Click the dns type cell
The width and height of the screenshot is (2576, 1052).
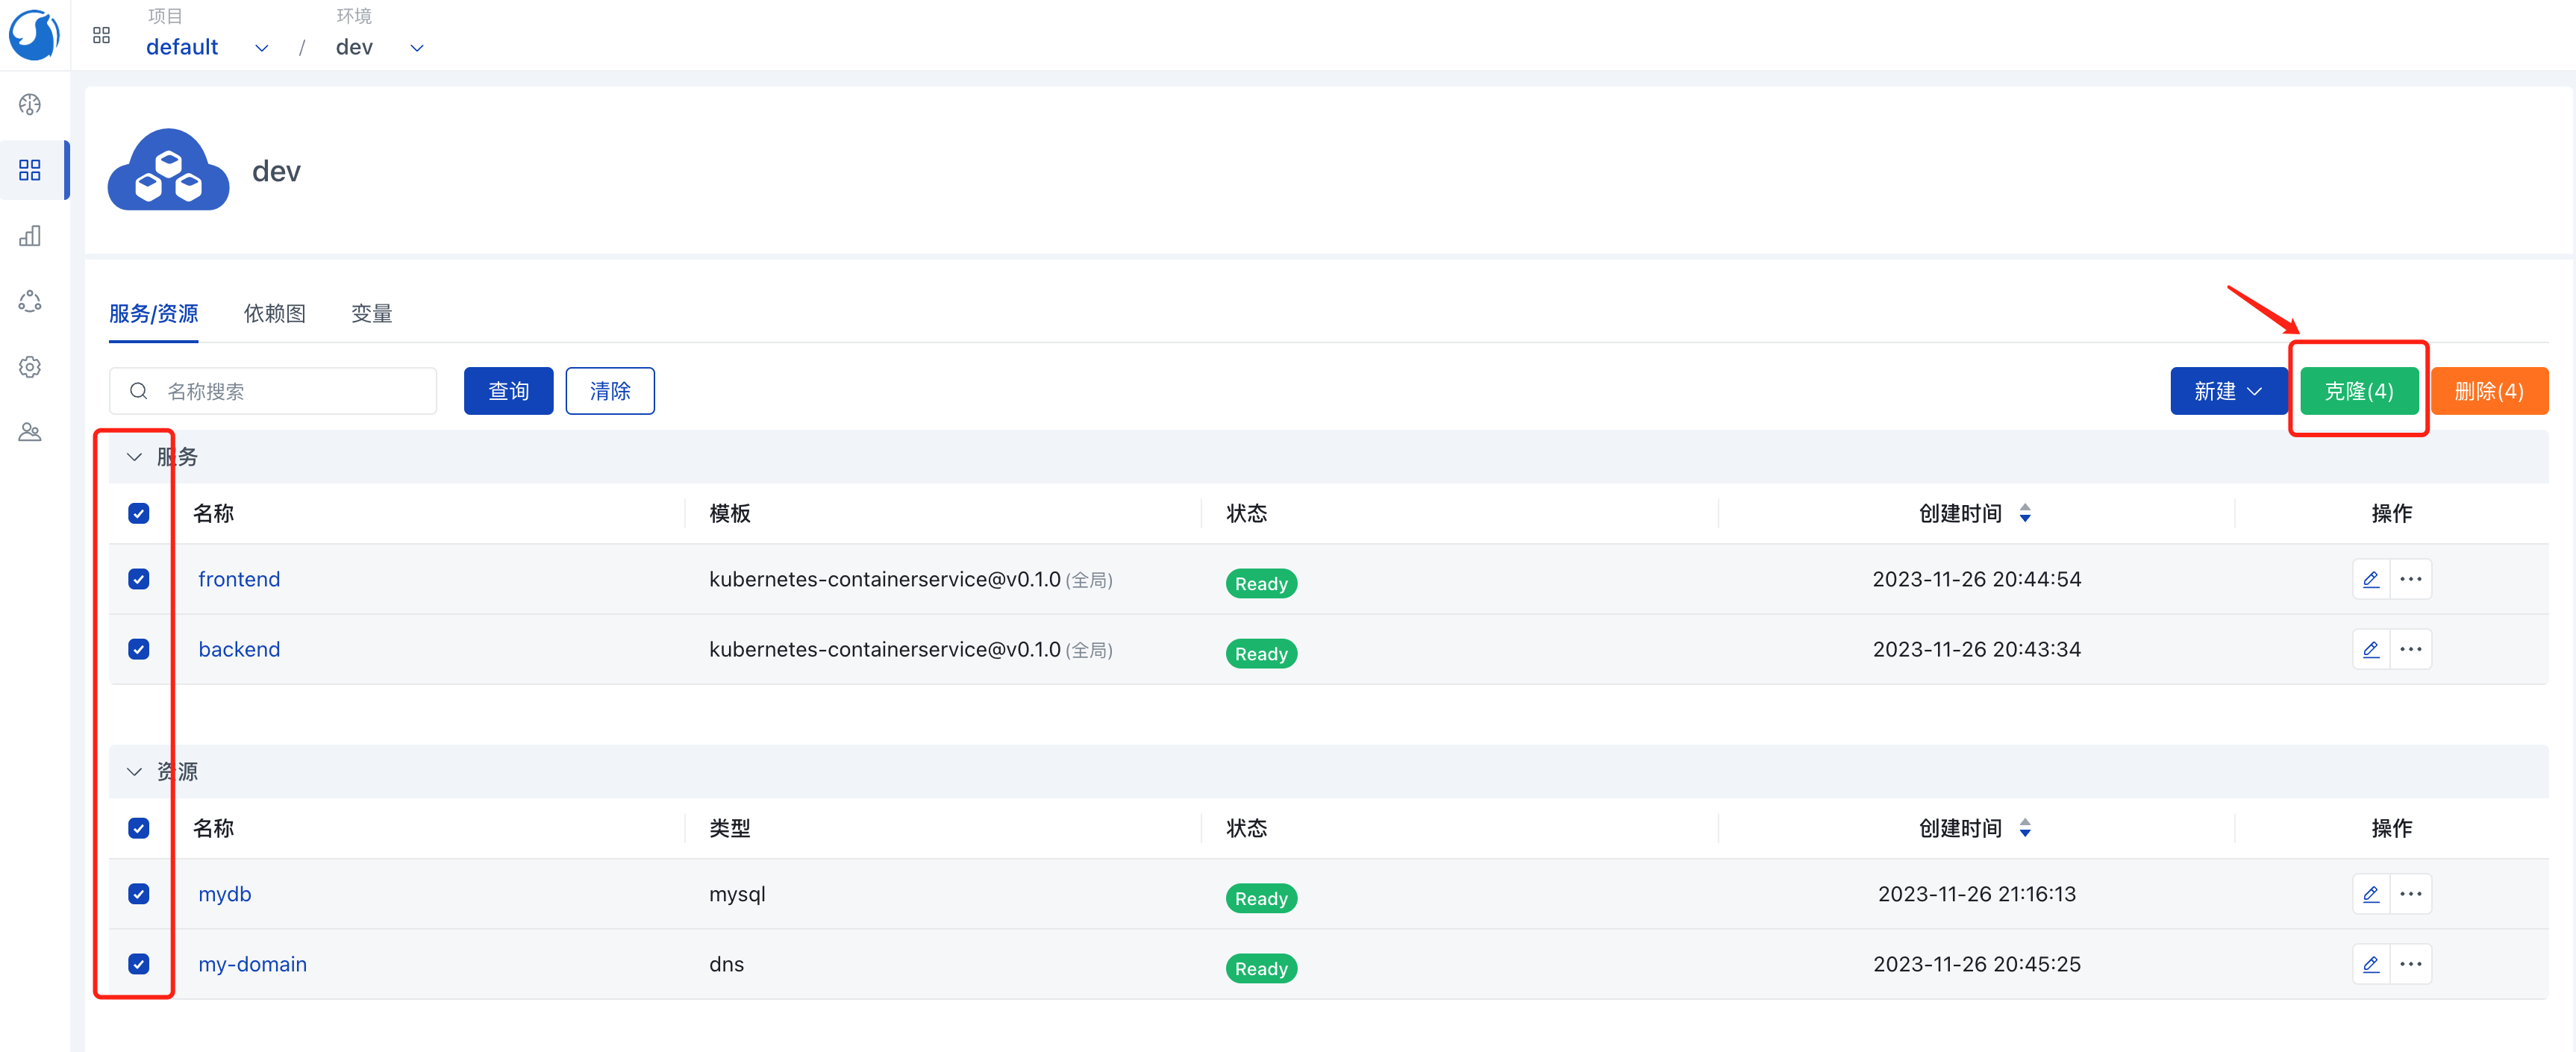pyautogui.click(x=726, y=964)
